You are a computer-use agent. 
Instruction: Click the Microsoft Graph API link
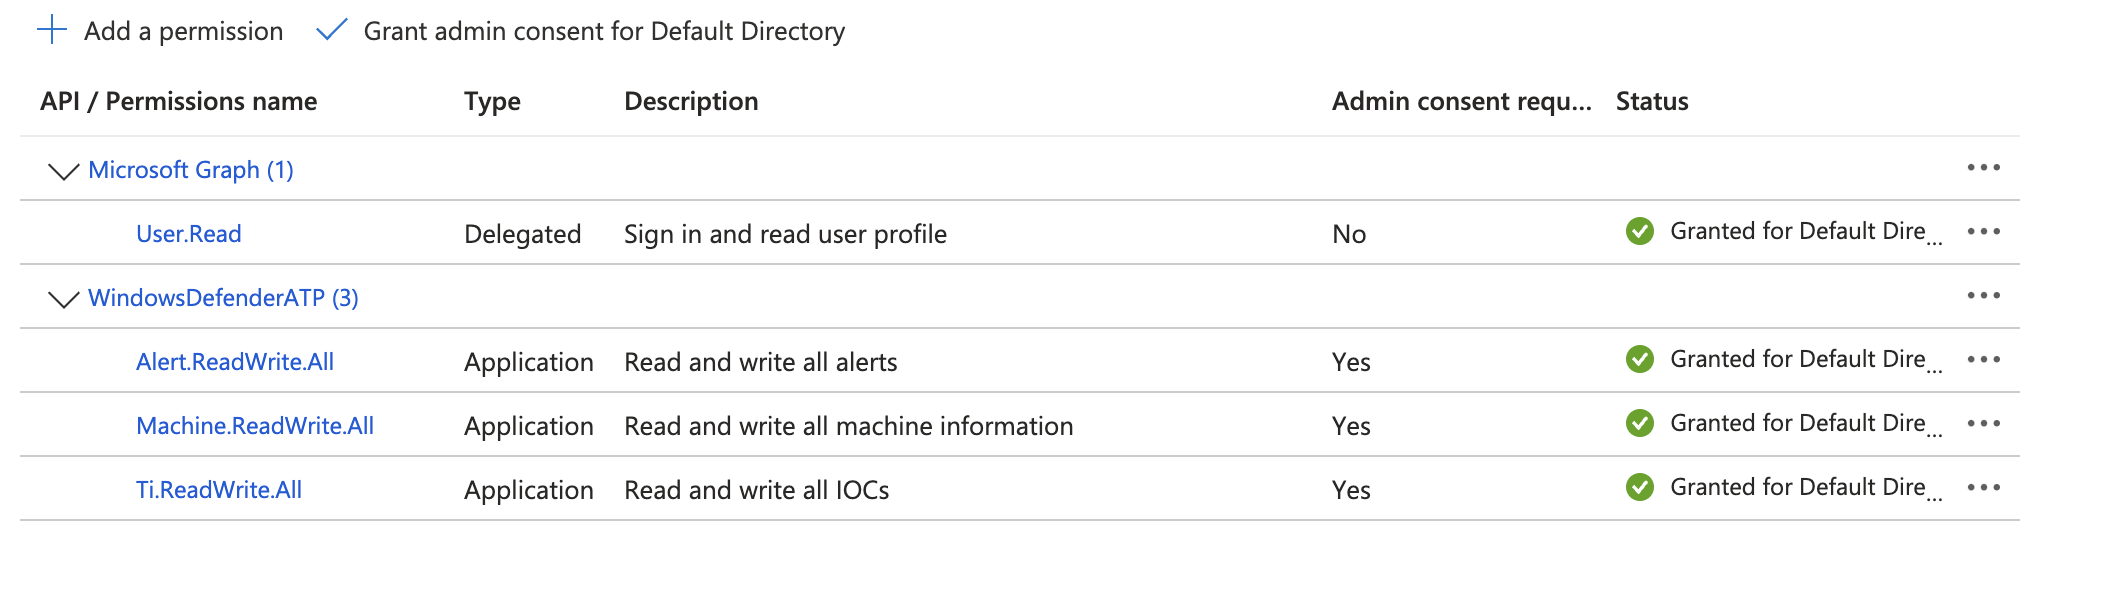[190, 169]
